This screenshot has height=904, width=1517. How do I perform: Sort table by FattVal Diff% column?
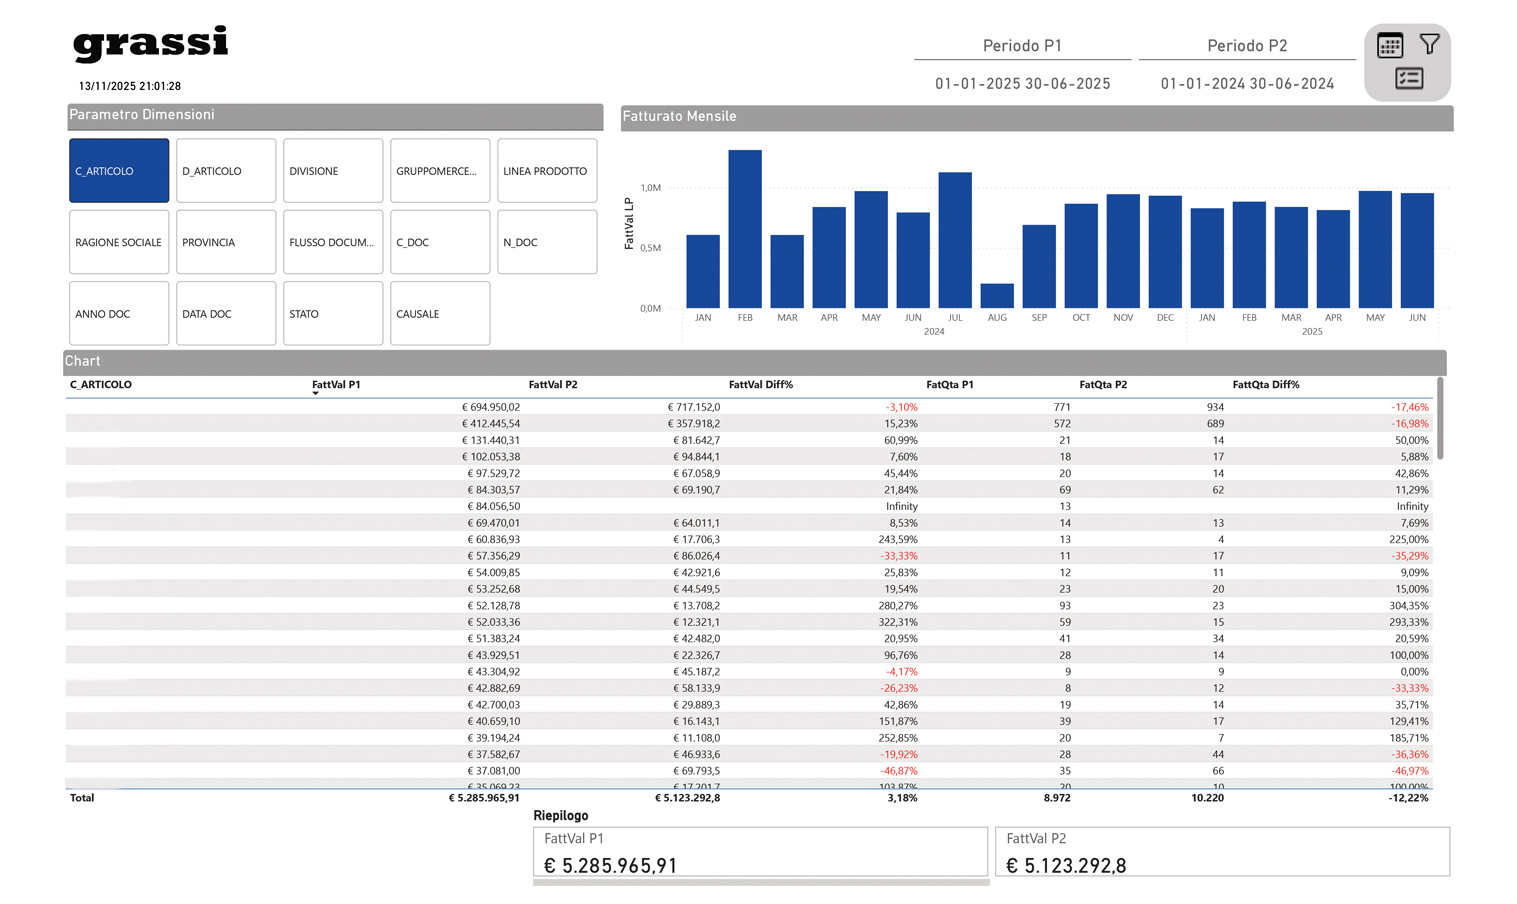(x=760, y=385)
